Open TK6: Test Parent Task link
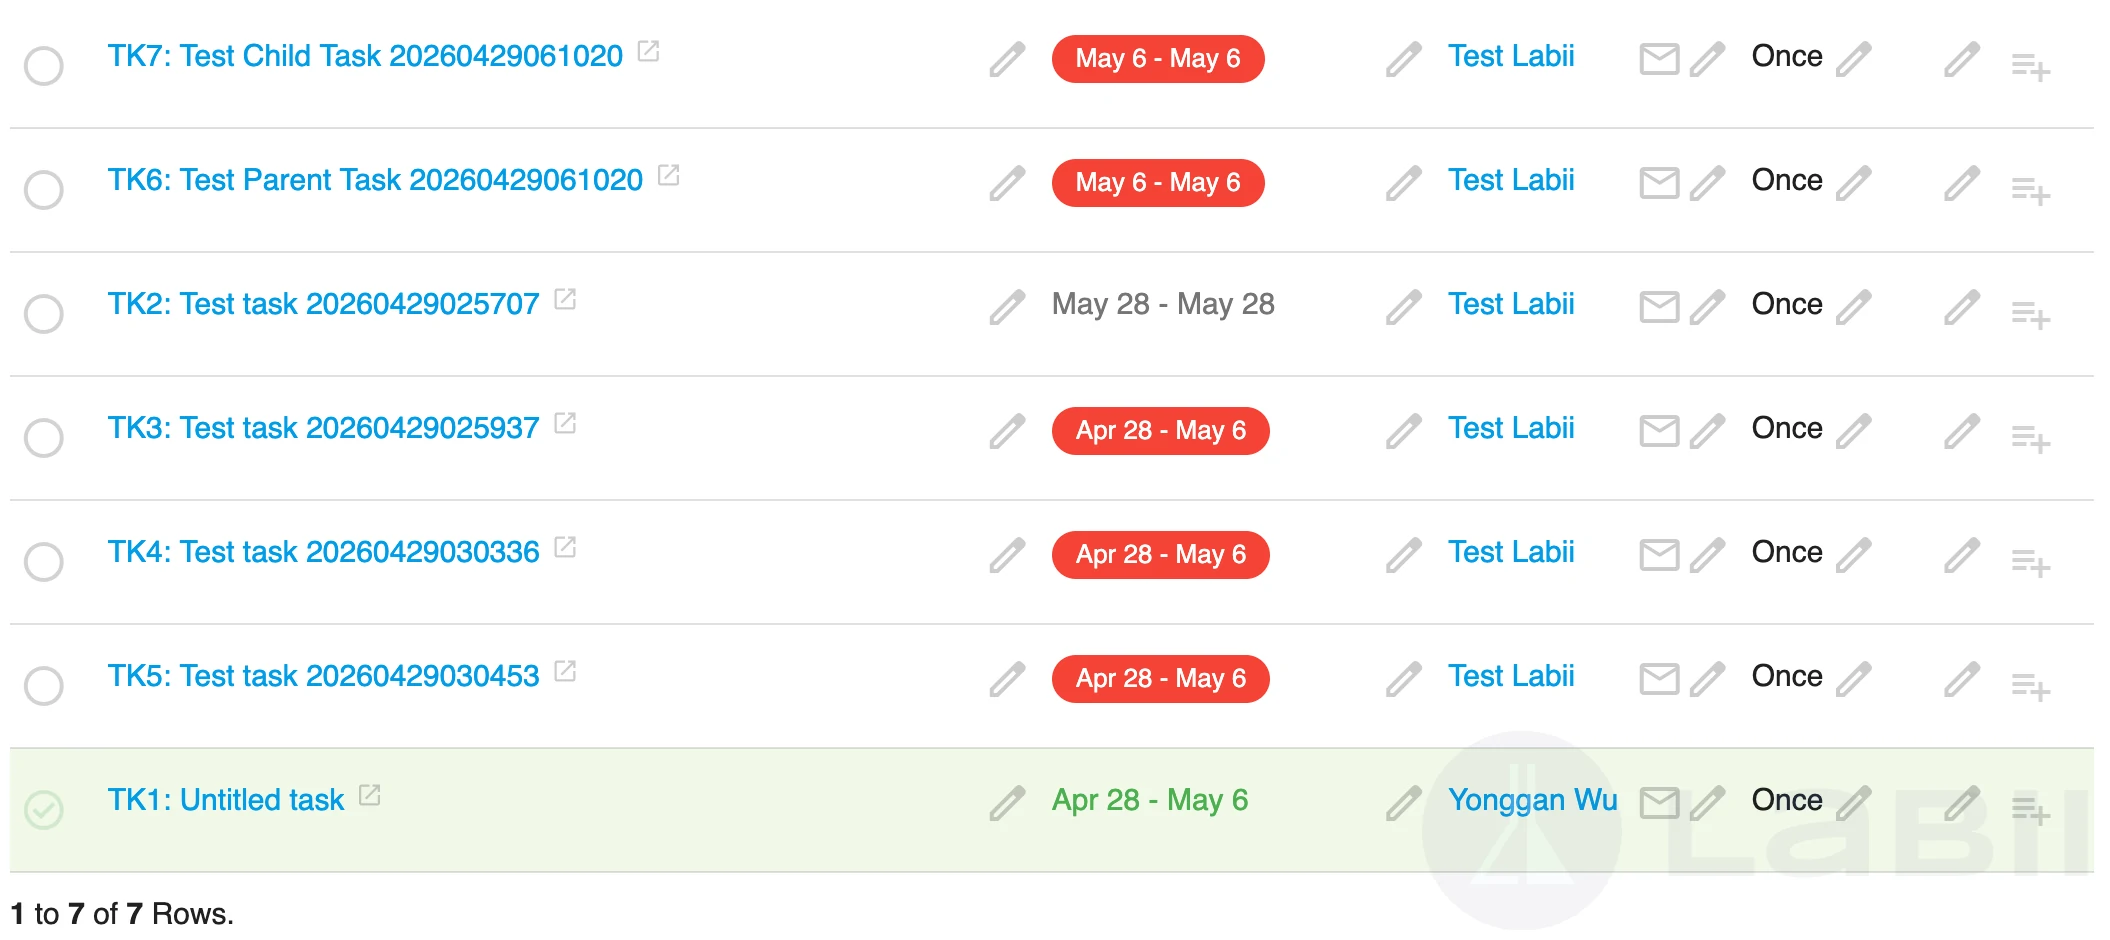Viewport: 2110px width, 940px height. coord(375,180)
